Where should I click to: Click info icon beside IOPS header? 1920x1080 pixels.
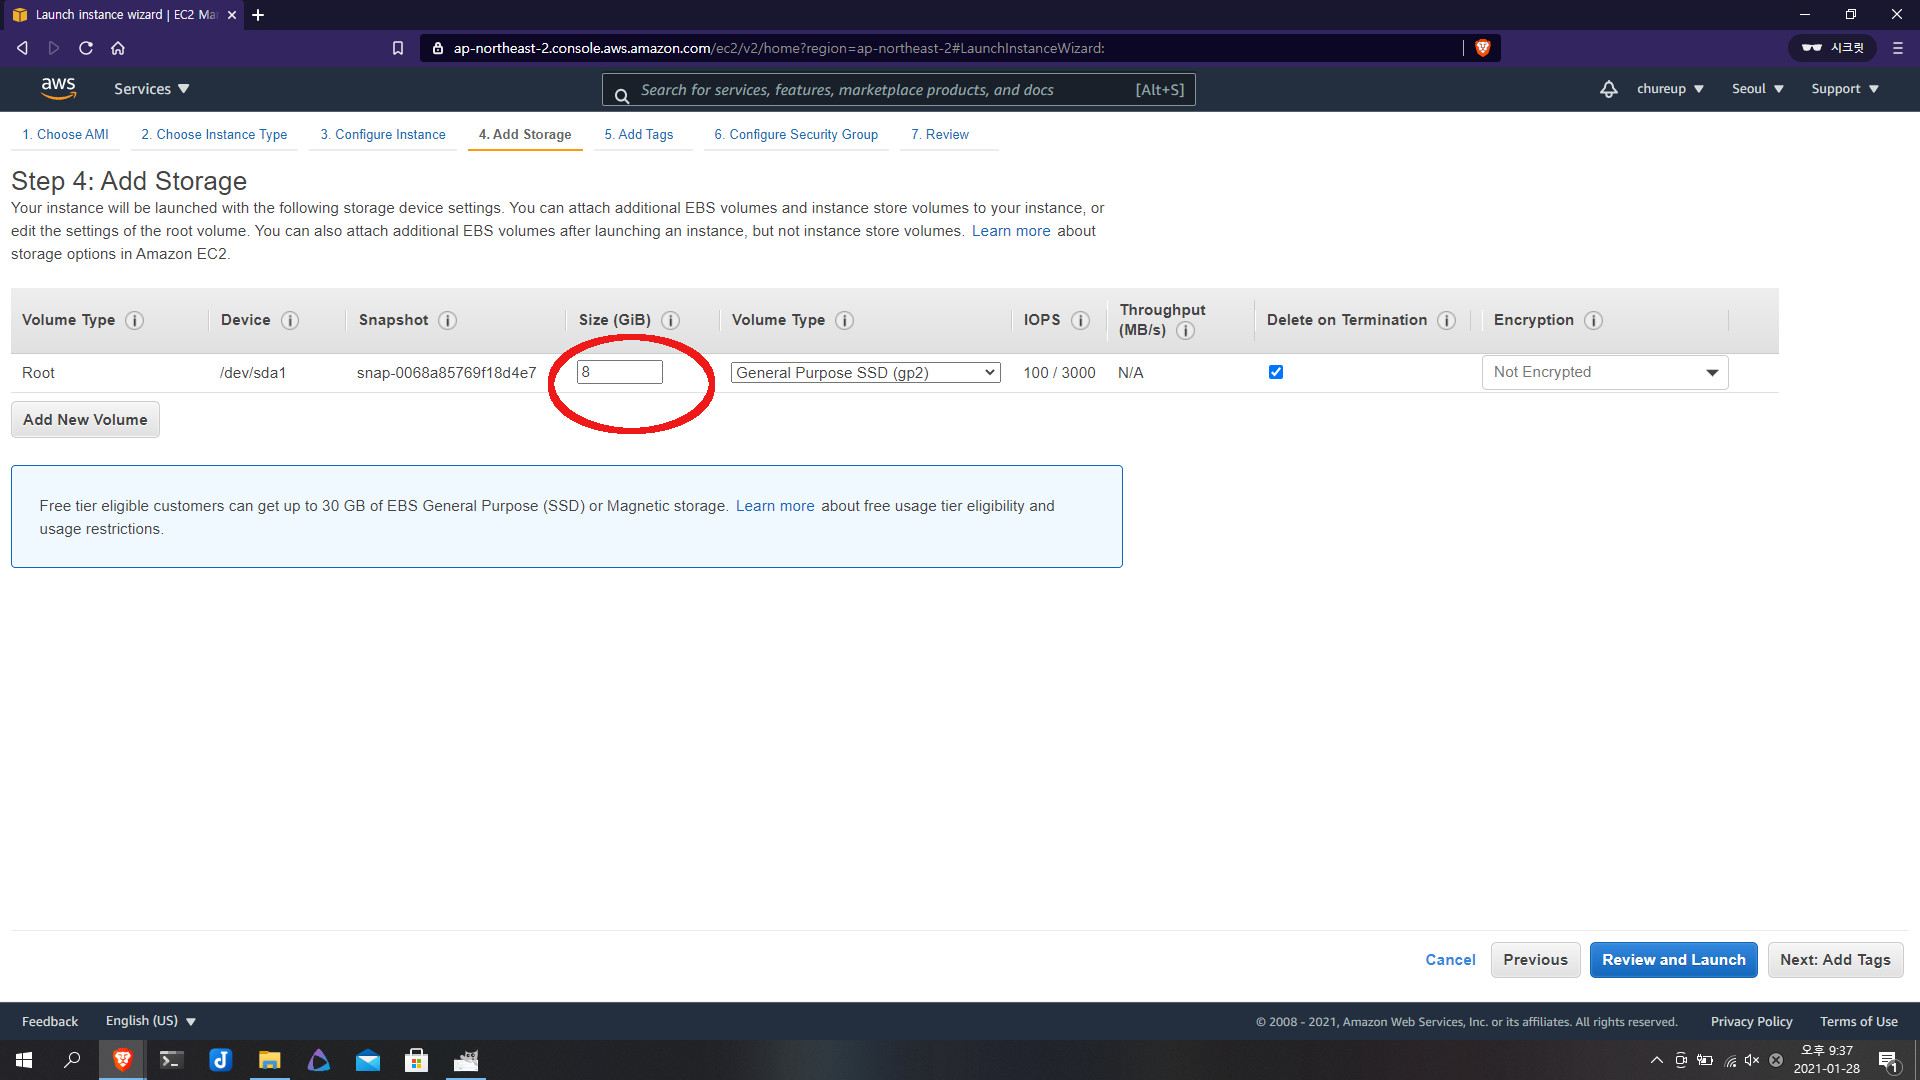pyautogui.click(x=1080, y=321)
